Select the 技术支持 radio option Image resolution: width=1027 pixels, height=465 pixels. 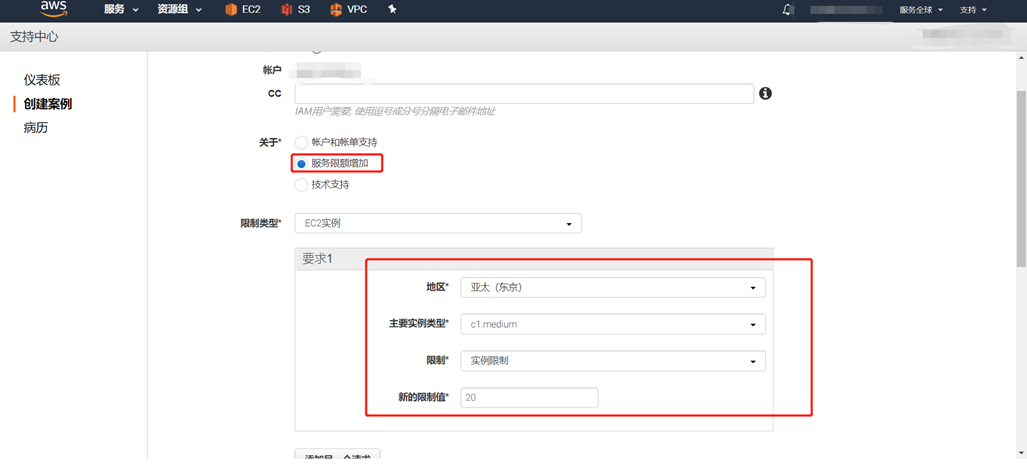coord(301,184)
